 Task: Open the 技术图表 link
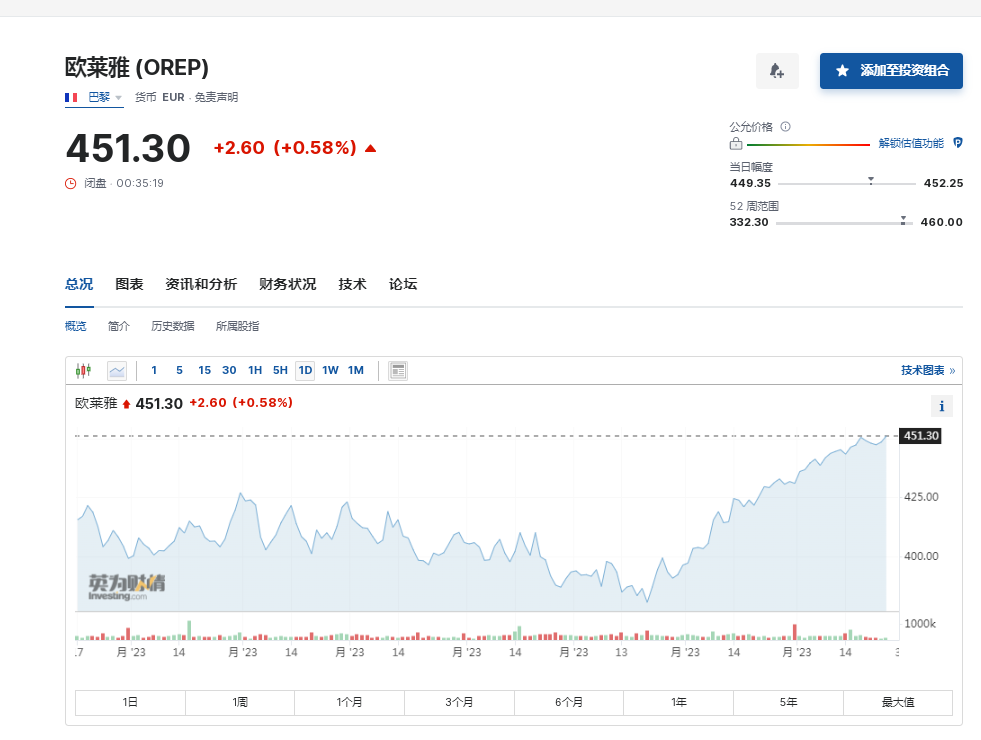coord(928,370)
